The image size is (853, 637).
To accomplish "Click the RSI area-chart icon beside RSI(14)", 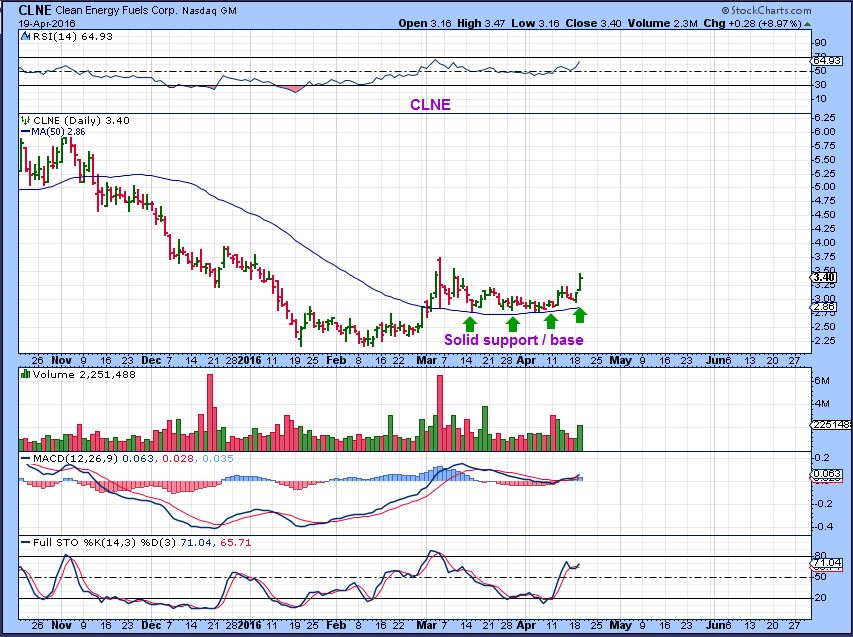I will 25,36.
